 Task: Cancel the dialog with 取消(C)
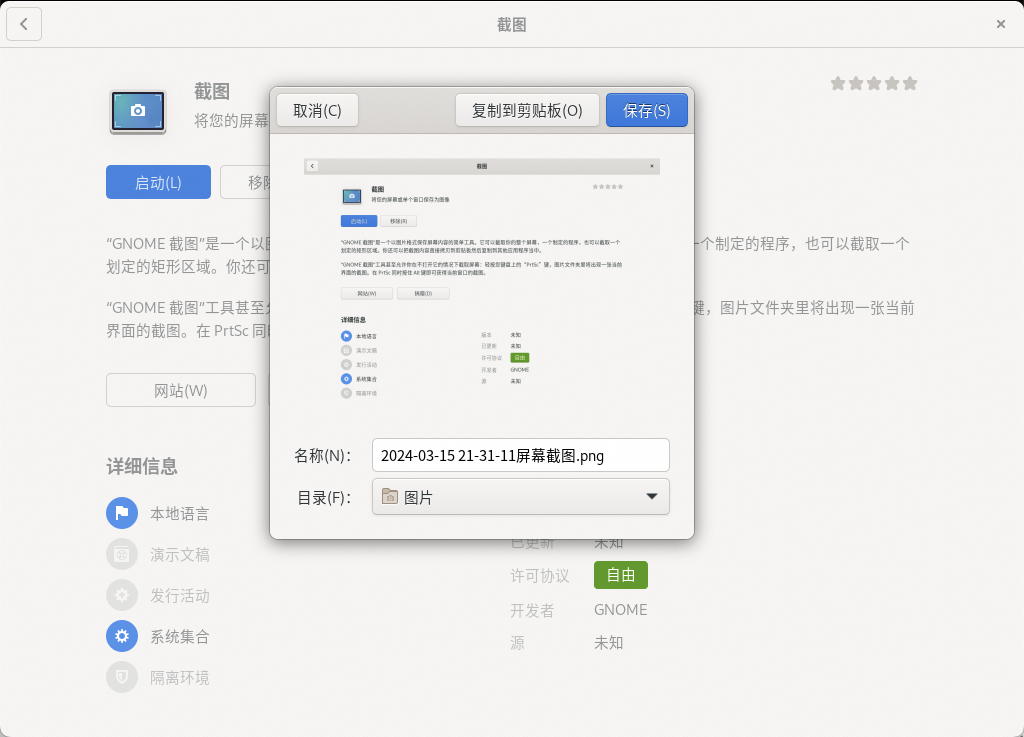pos(317,110)
